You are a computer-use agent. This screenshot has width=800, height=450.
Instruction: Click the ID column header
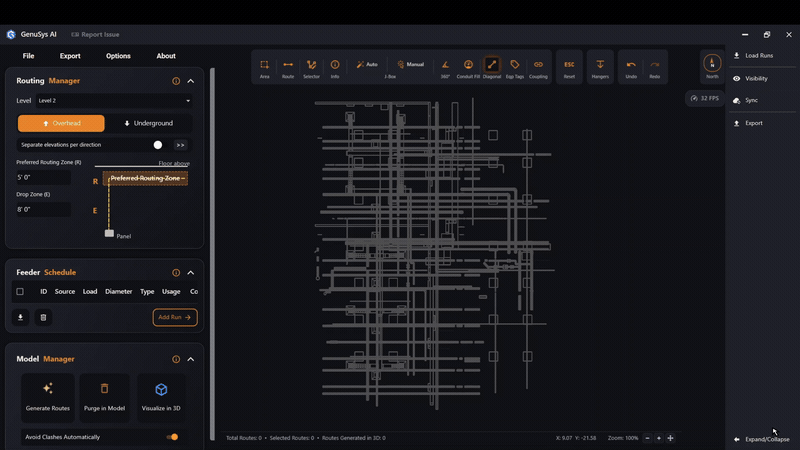click(x=43, y=292)
